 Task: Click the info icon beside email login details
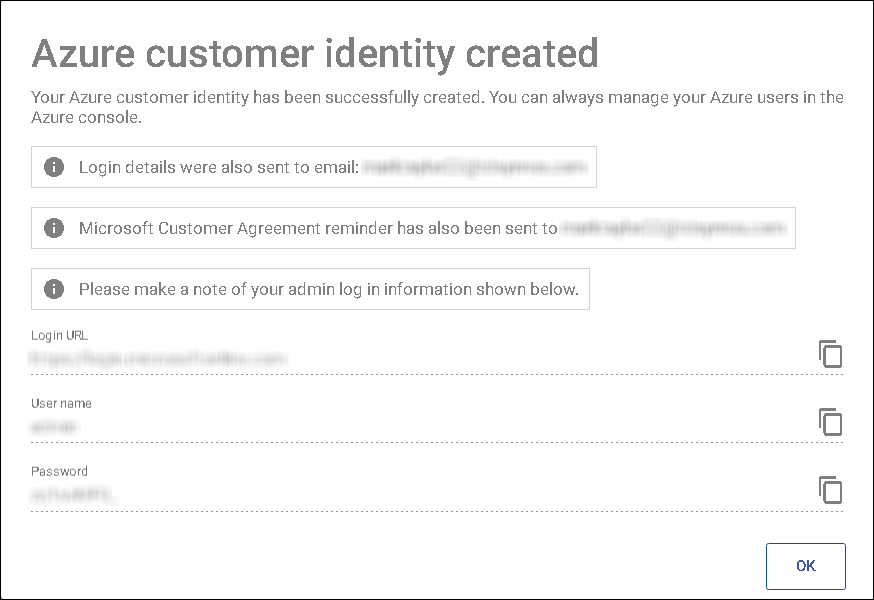pyautogui.click(x=54, y=167)
